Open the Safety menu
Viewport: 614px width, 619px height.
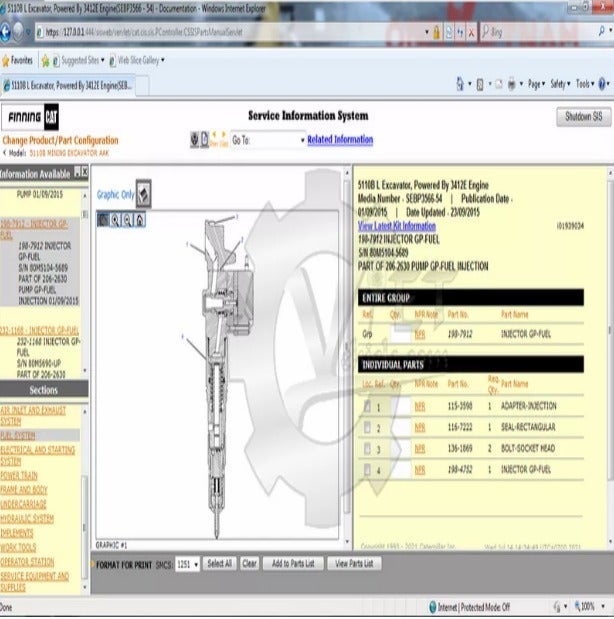[x=560, y=84]
